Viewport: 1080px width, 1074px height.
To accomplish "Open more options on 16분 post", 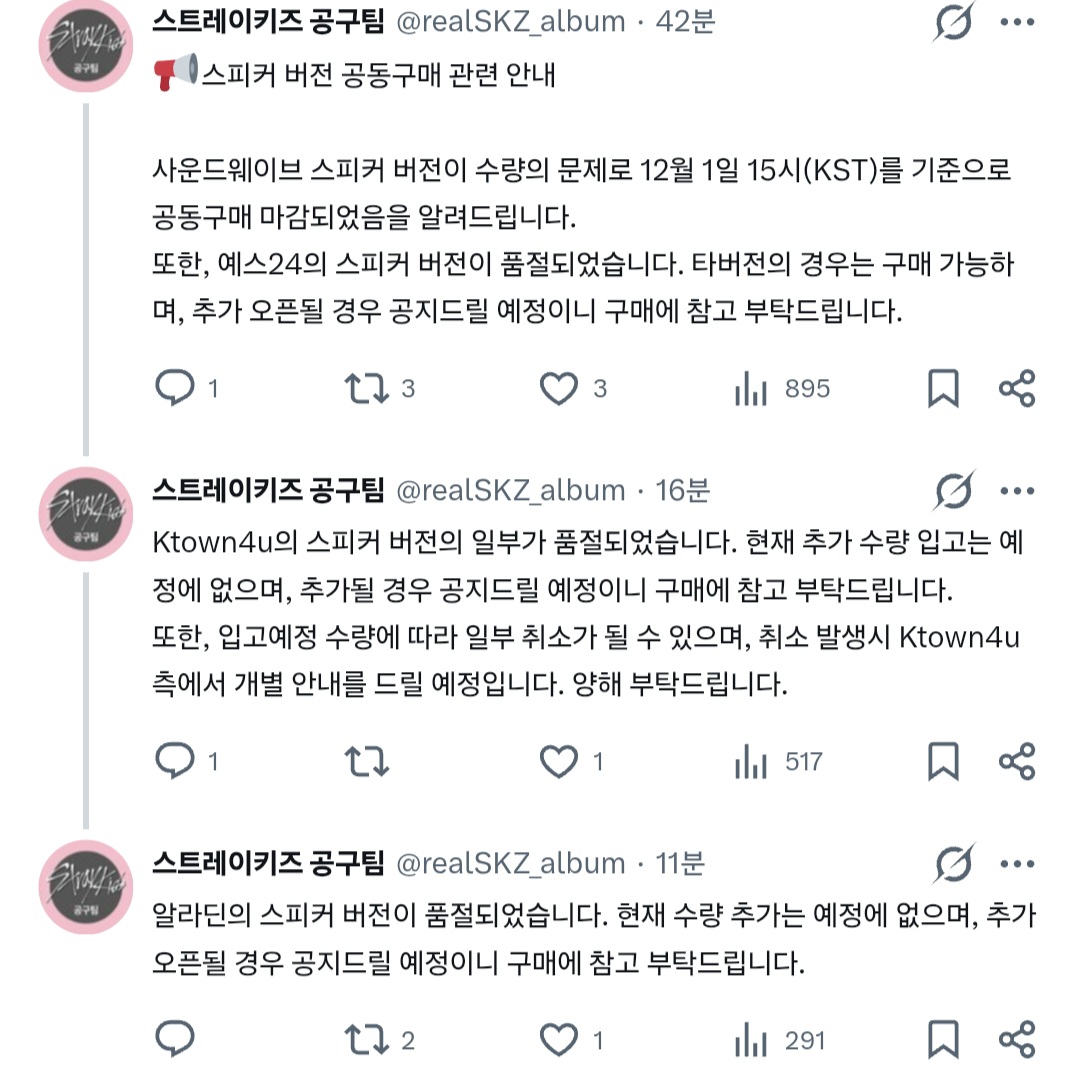I will coord(1017,491).
